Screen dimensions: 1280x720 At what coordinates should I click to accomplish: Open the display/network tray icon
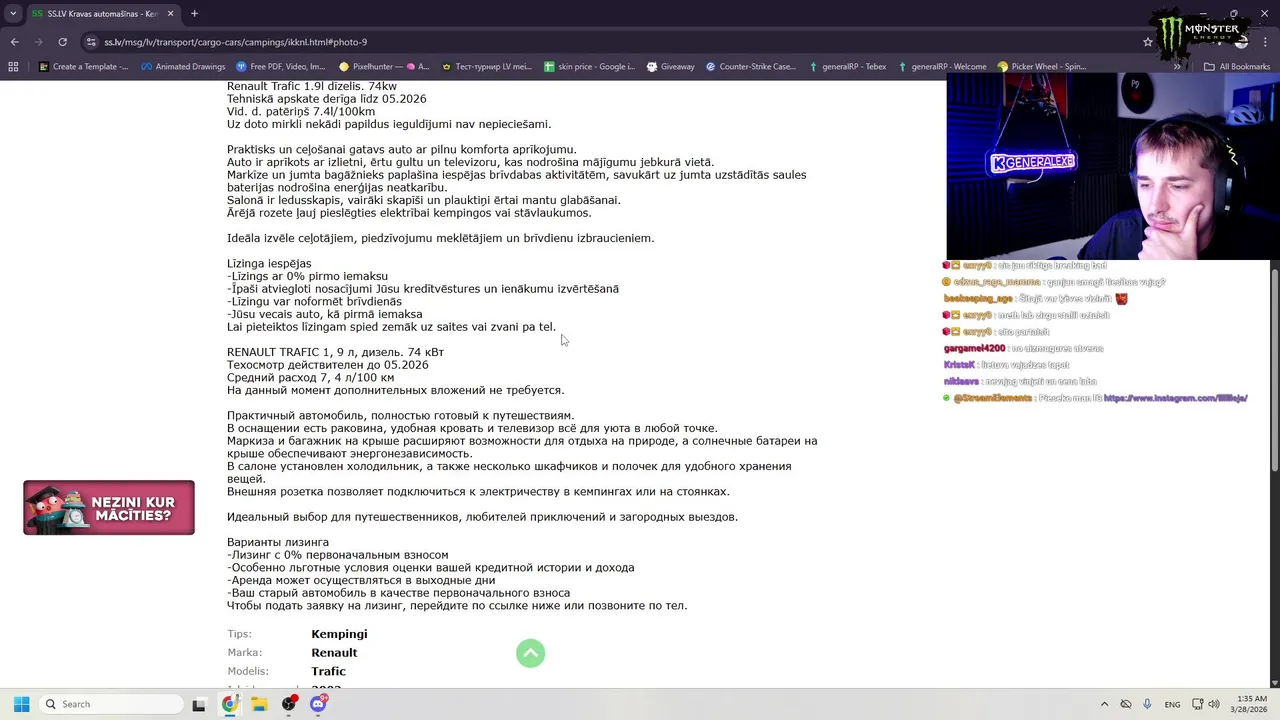point(1197,704)
